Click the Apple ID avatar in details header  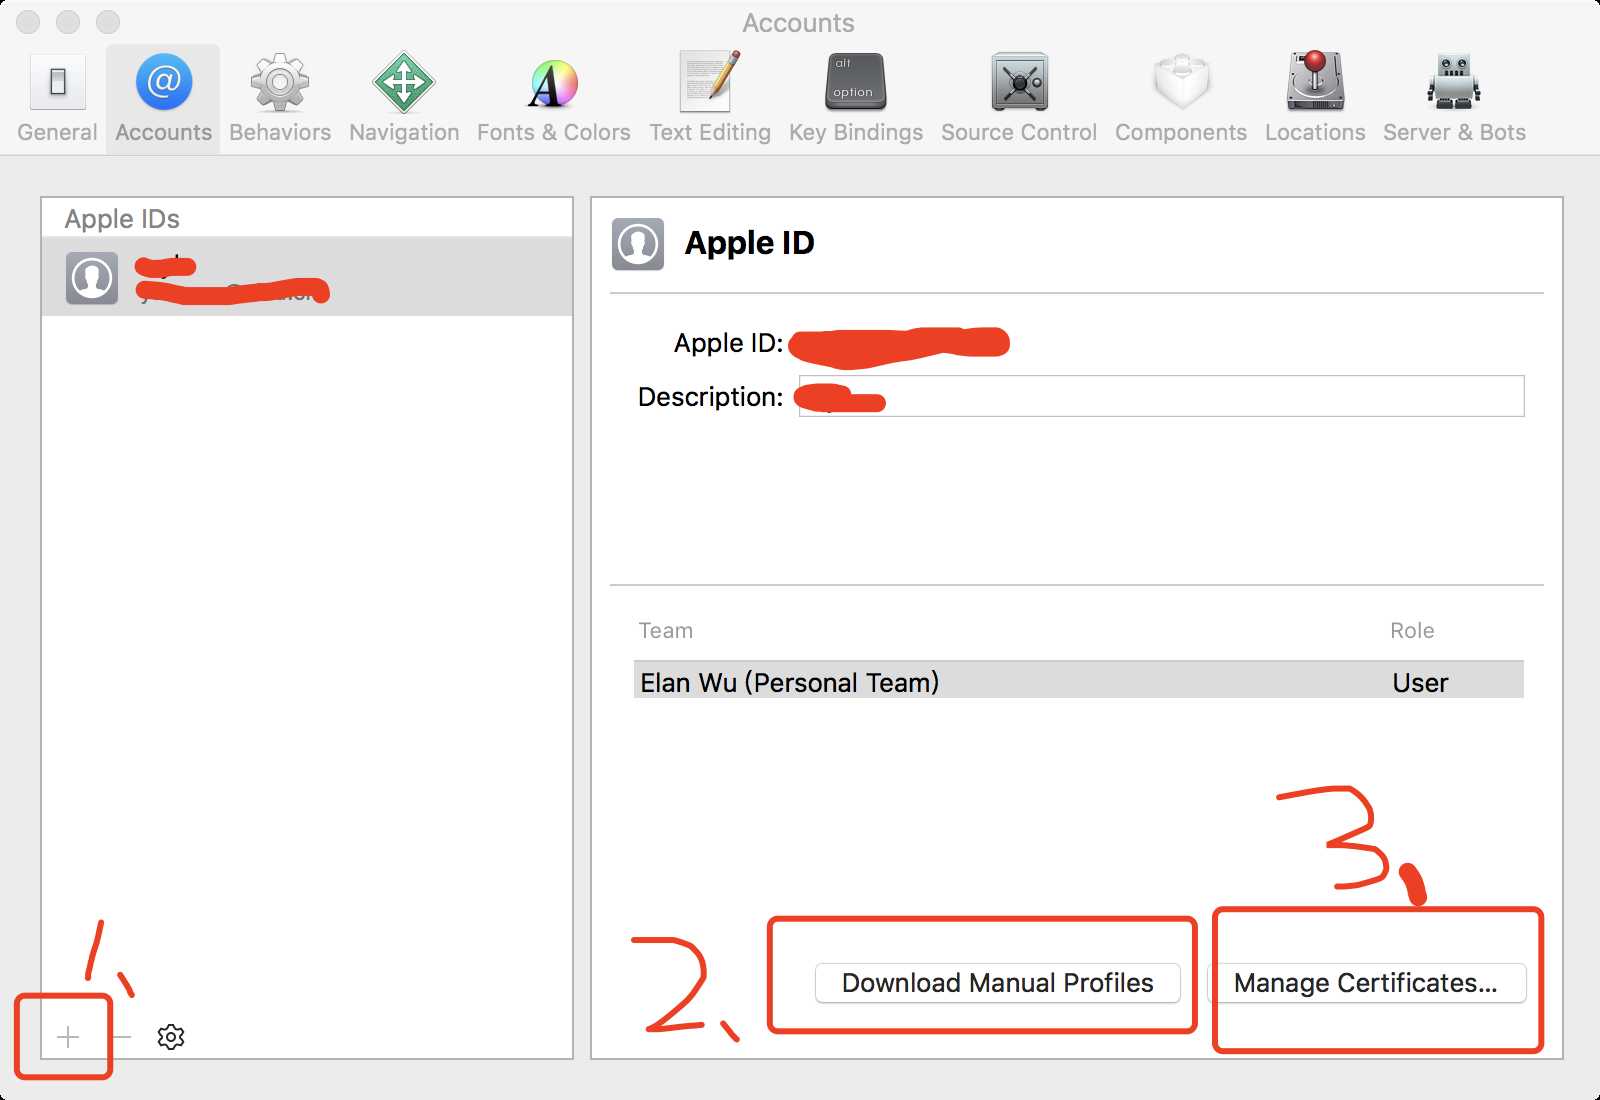point(638,244)
